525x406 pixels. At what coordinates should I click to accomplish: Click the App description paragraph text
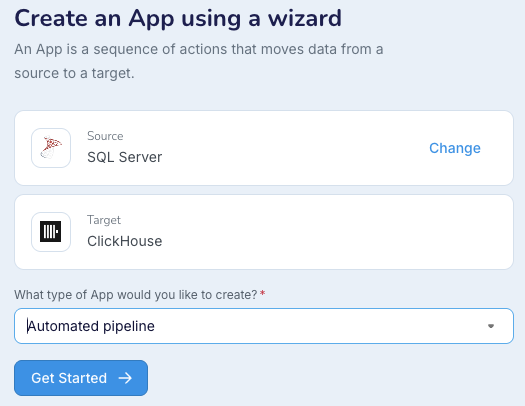pyautogui.click(x=199, y=61)
